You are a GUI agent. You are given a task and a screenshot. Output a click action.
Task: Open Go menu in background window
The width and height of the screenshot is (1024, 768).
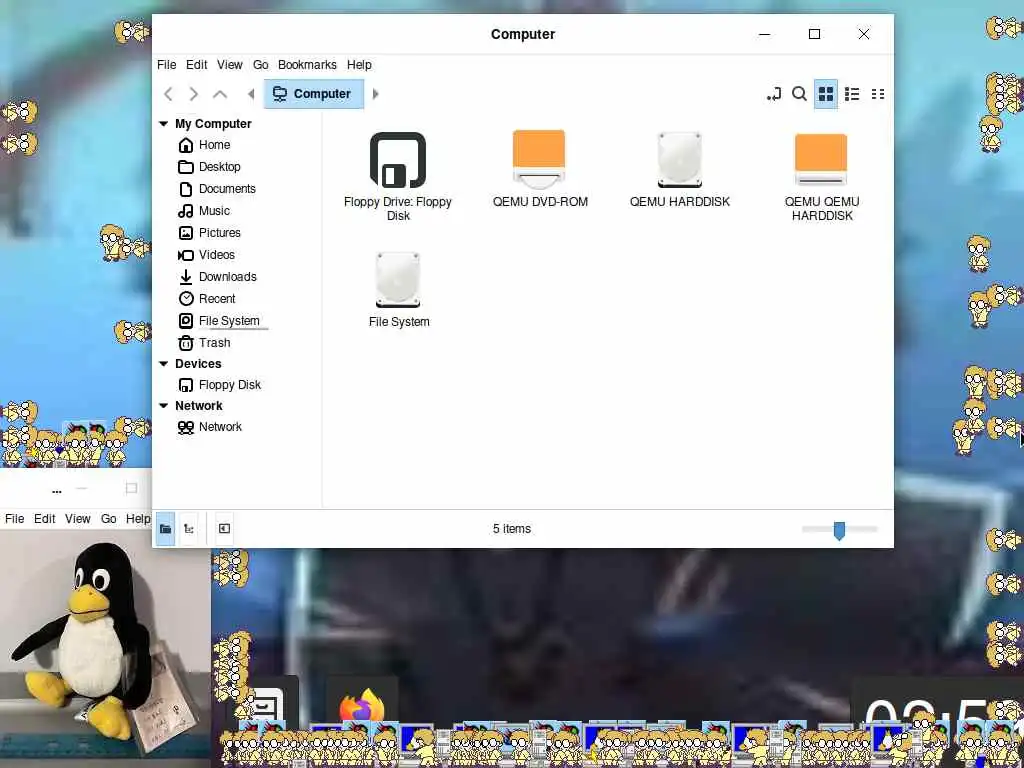point(108,519)
